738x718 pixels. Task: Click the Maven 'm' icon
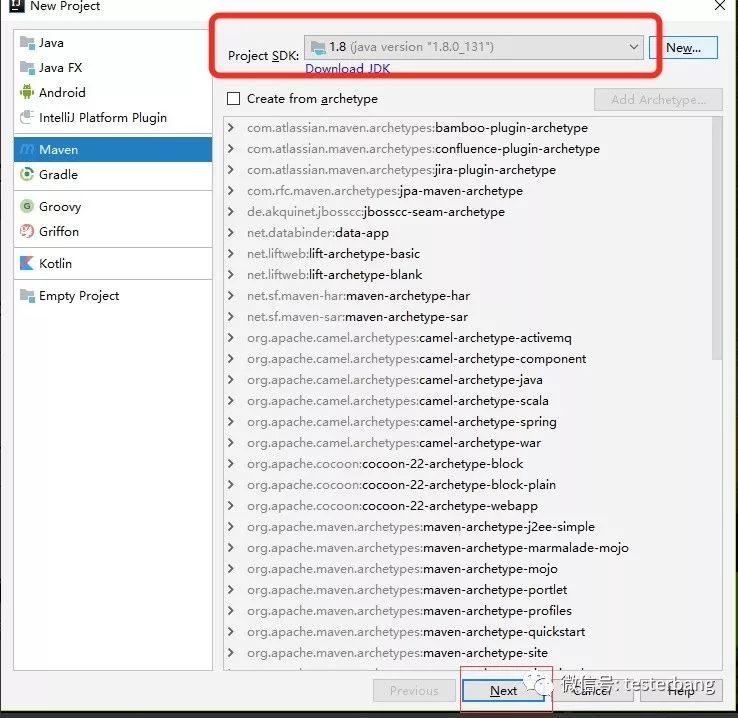[27, 150]
